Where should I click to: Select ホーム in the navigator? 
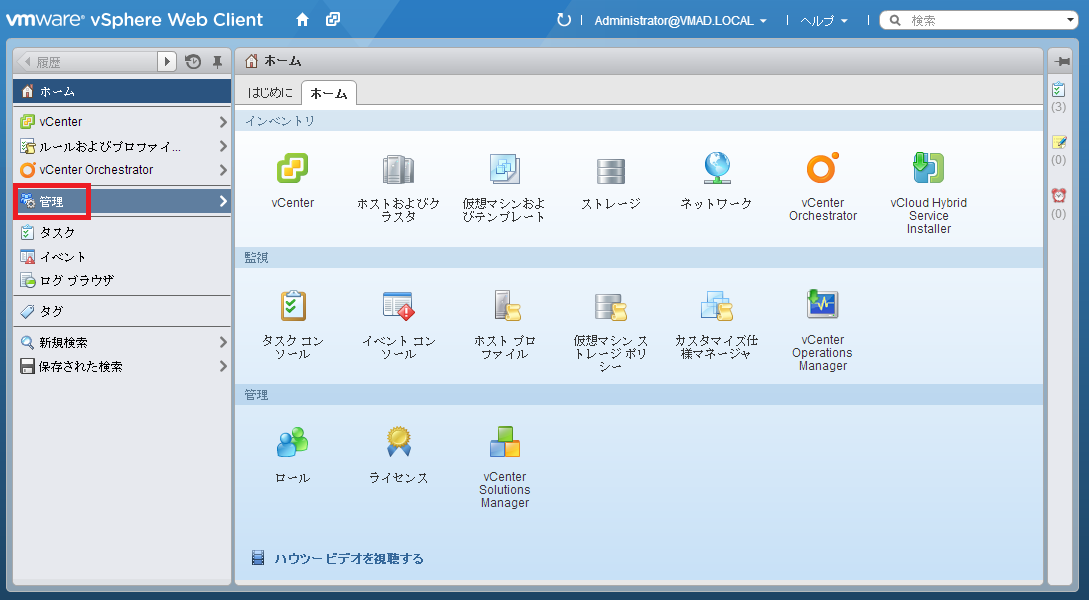pos(122,91)
